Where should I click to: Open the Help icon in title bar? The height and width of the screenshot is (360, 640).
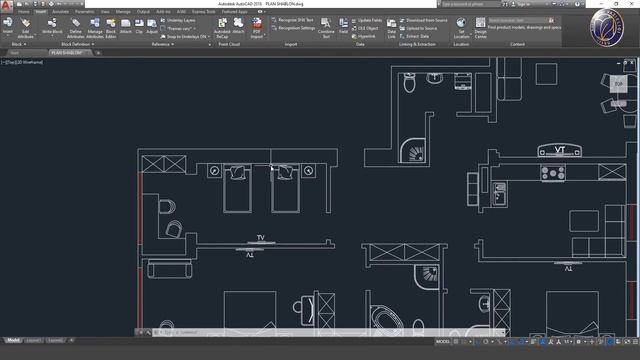point(577,4)
